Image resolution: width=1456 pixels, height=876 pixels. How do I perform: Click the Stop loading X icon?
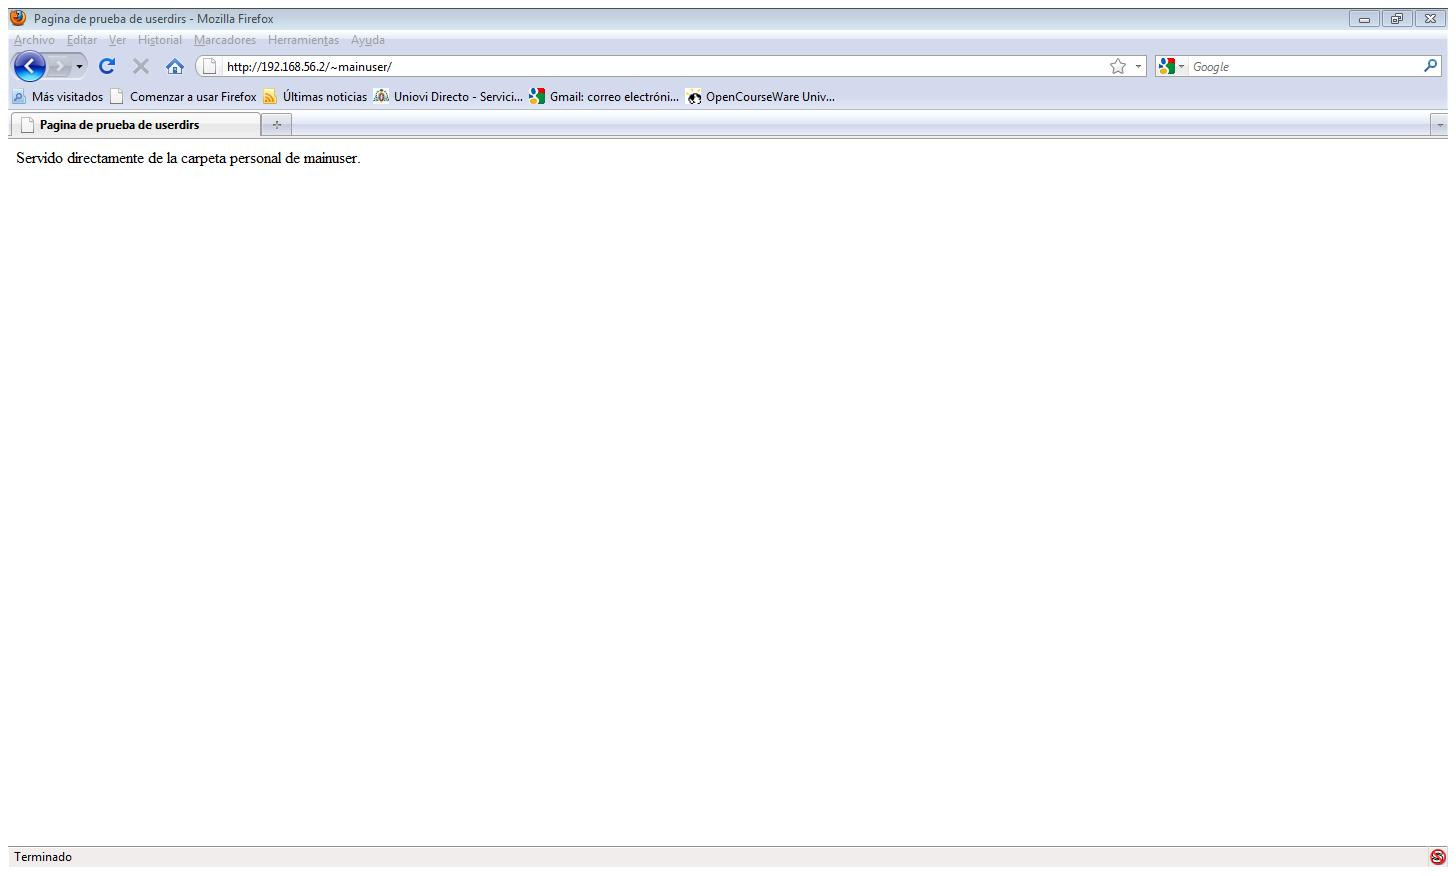141,67
